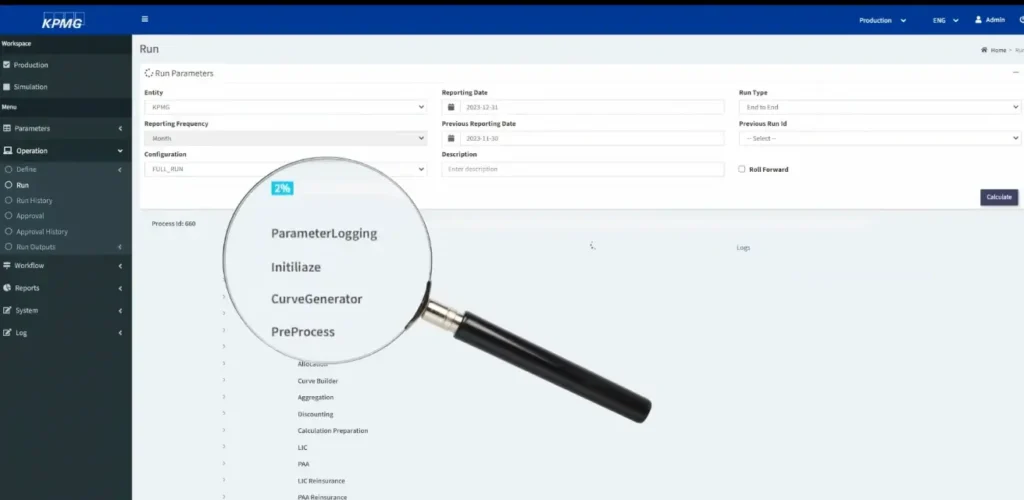Open the Entity dropdown showing KPMG
Screen dimensions: 1024x500
point(285,107)
